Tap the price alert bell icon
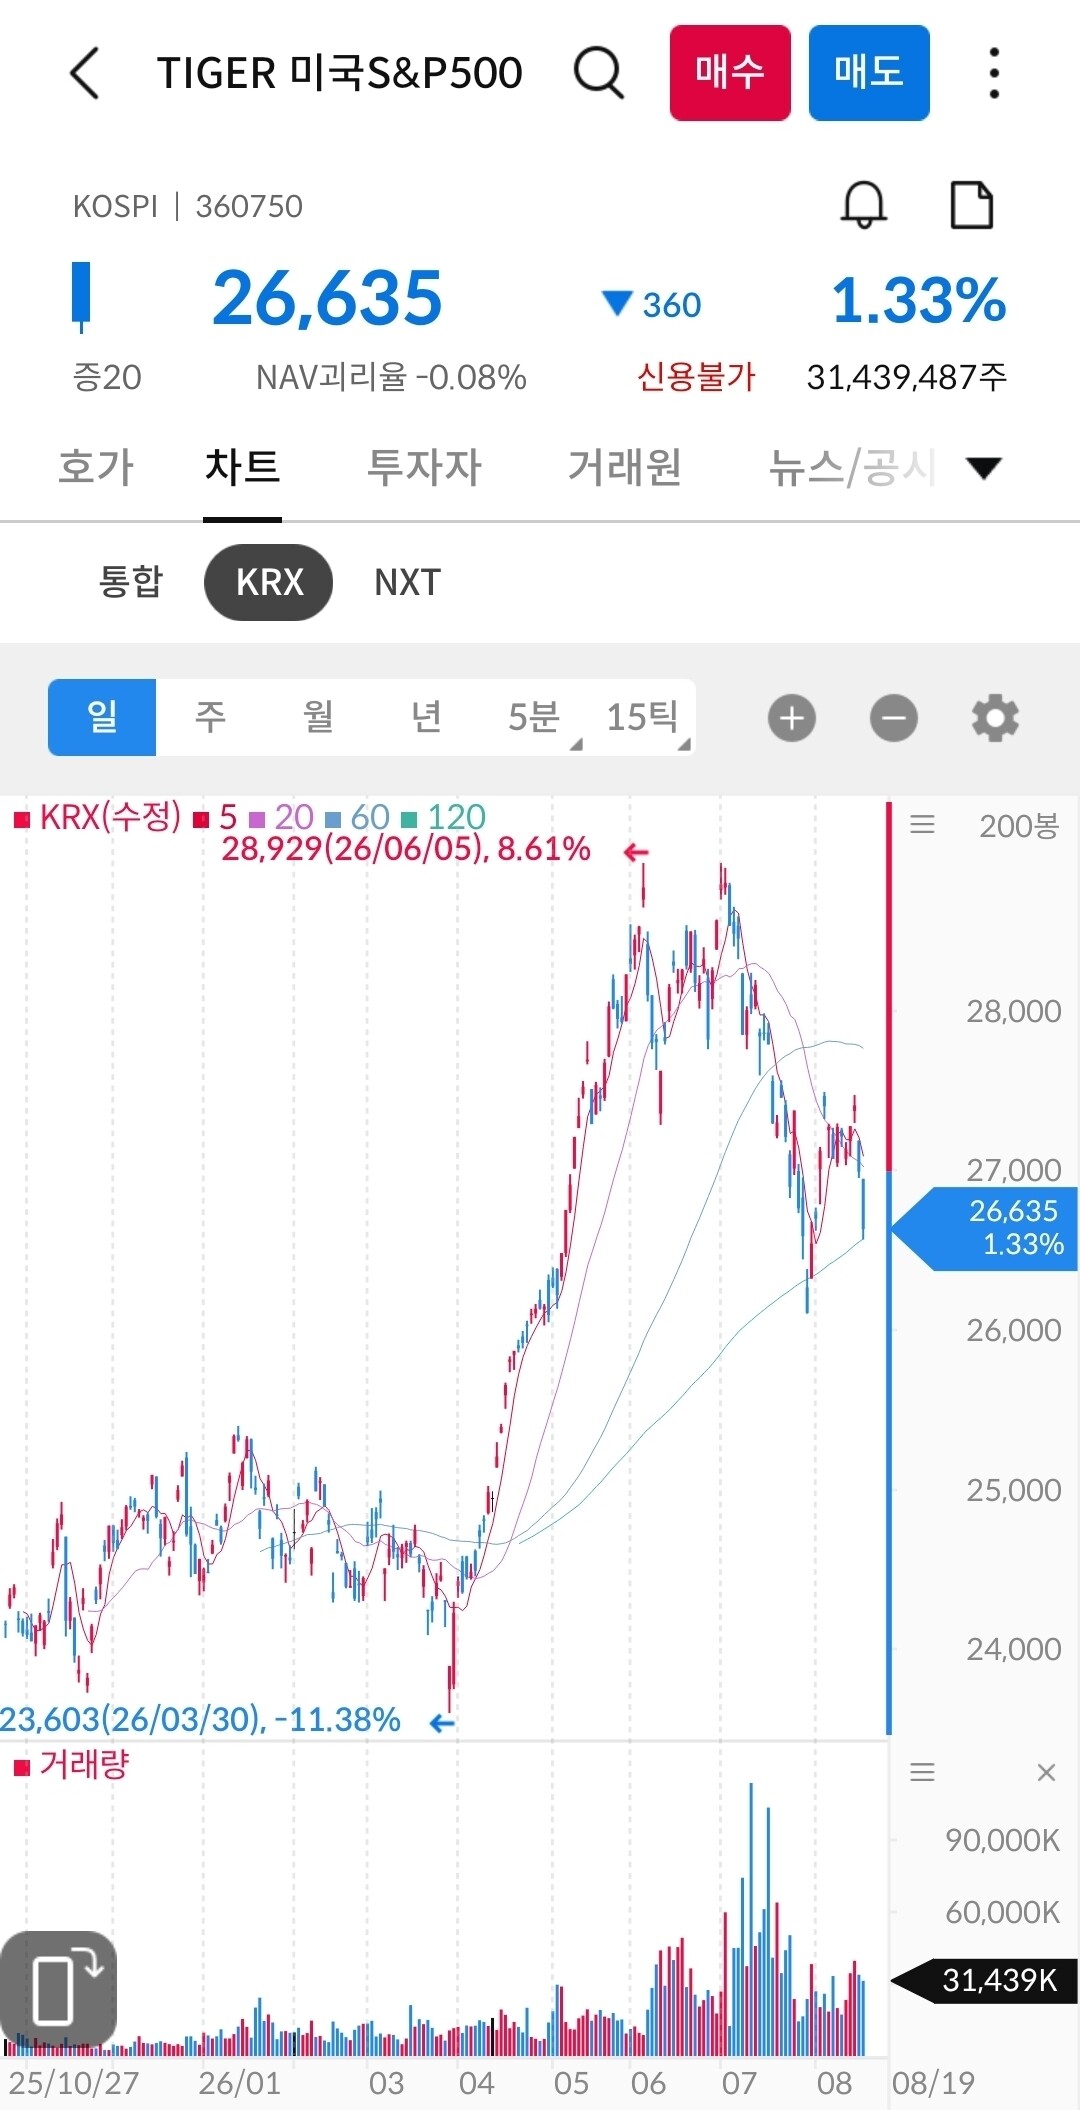The height and width of the screenshot is (2110, 1080). pyautogui.click(x=863, y=205)
